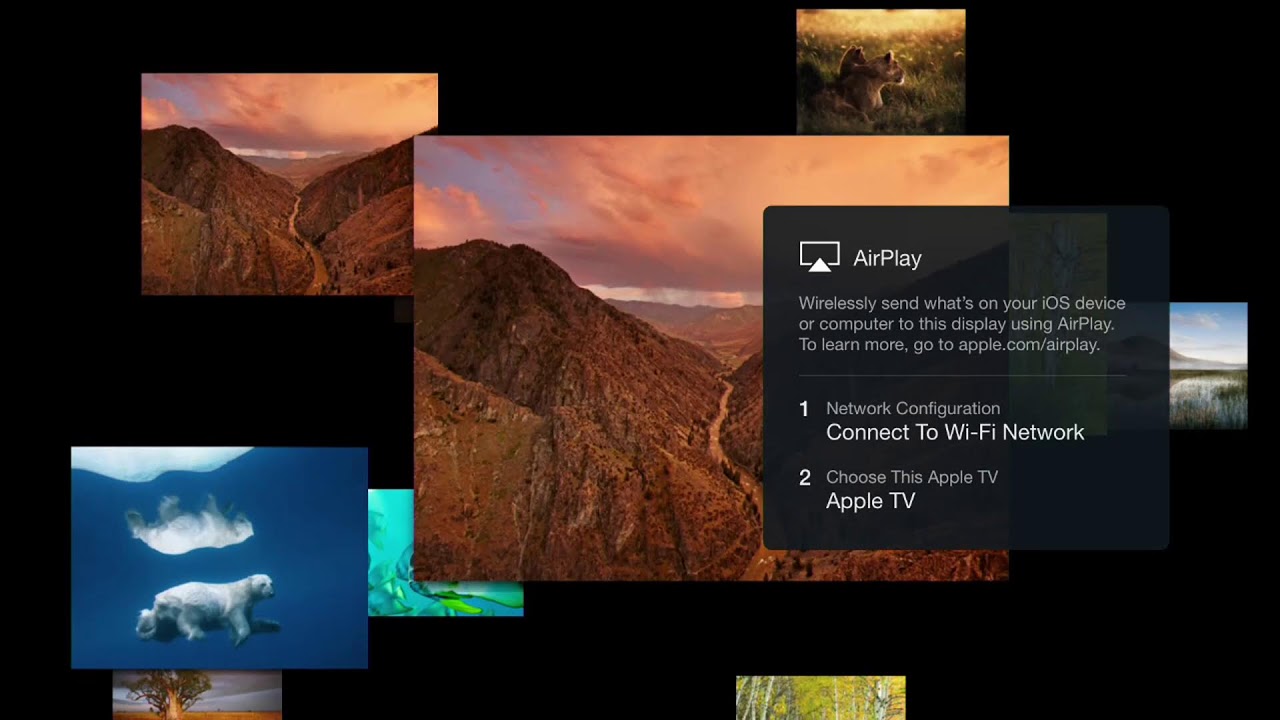1280x720 pixels.
Task: Click the yellow birch forest photo
Action: pos(821,698)
